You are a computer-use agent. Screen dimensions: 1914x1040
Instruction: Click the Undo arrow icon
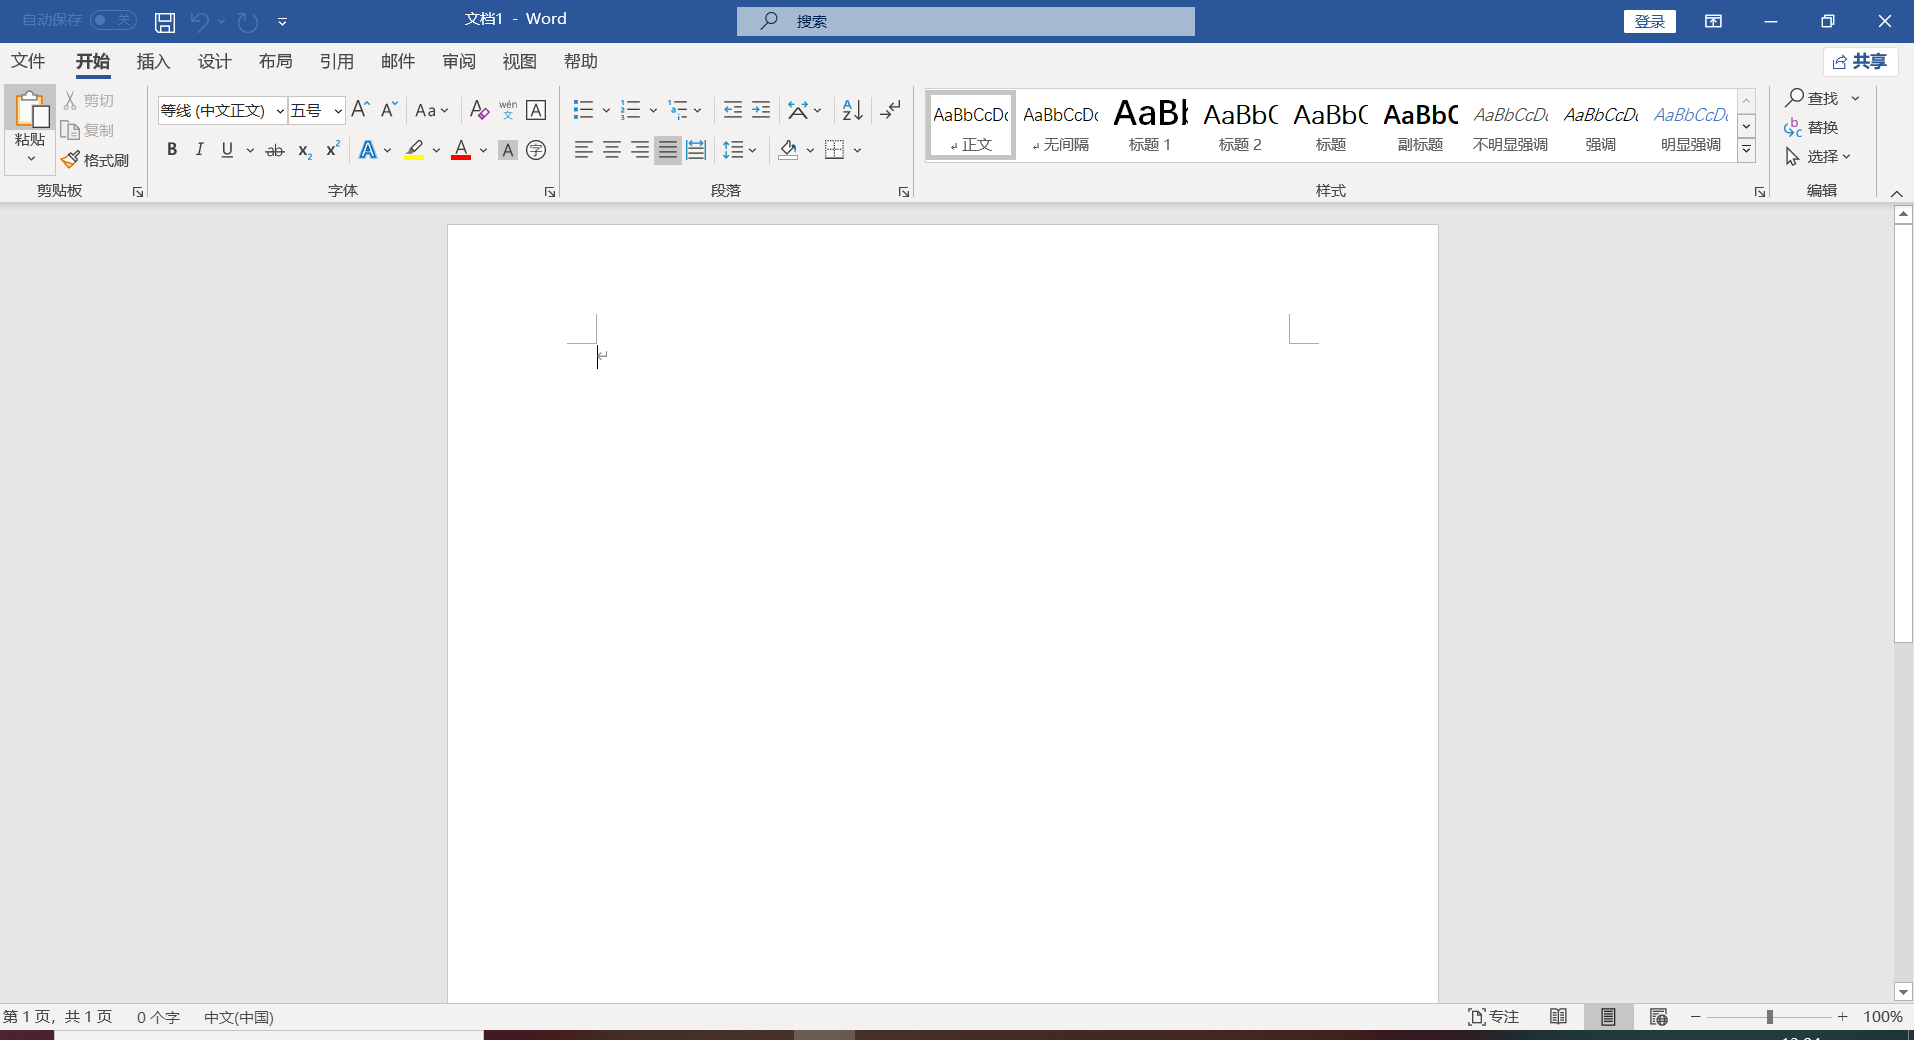tap(199, 22)
